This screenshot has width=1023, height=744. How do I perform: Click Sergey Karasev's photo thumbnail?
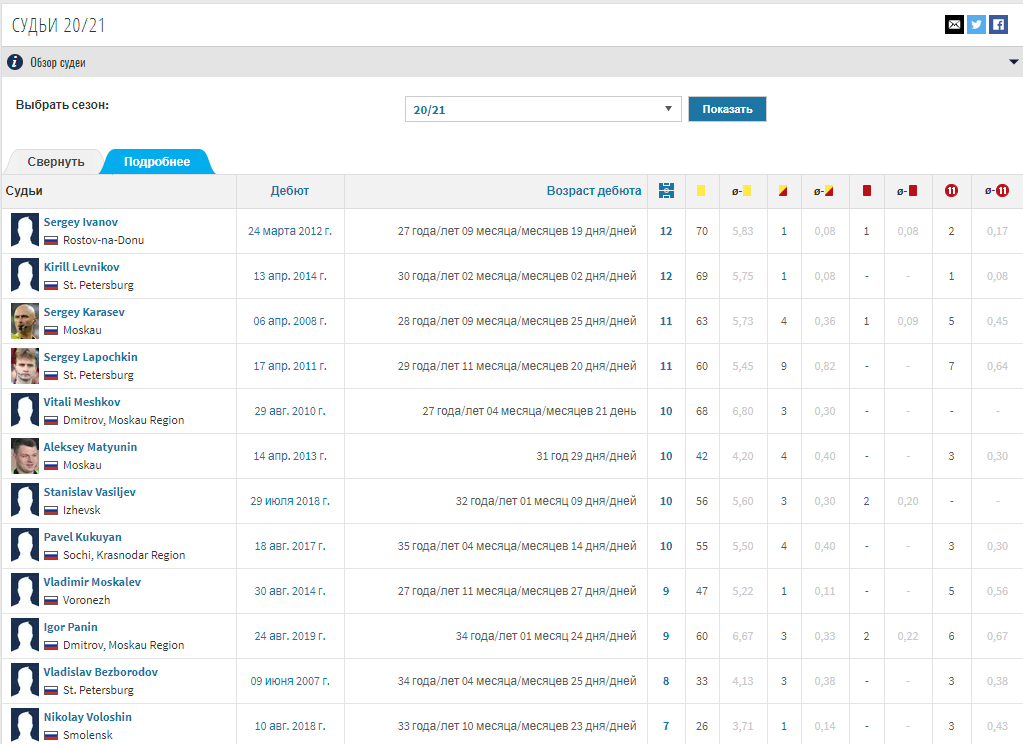click(25, 321)
